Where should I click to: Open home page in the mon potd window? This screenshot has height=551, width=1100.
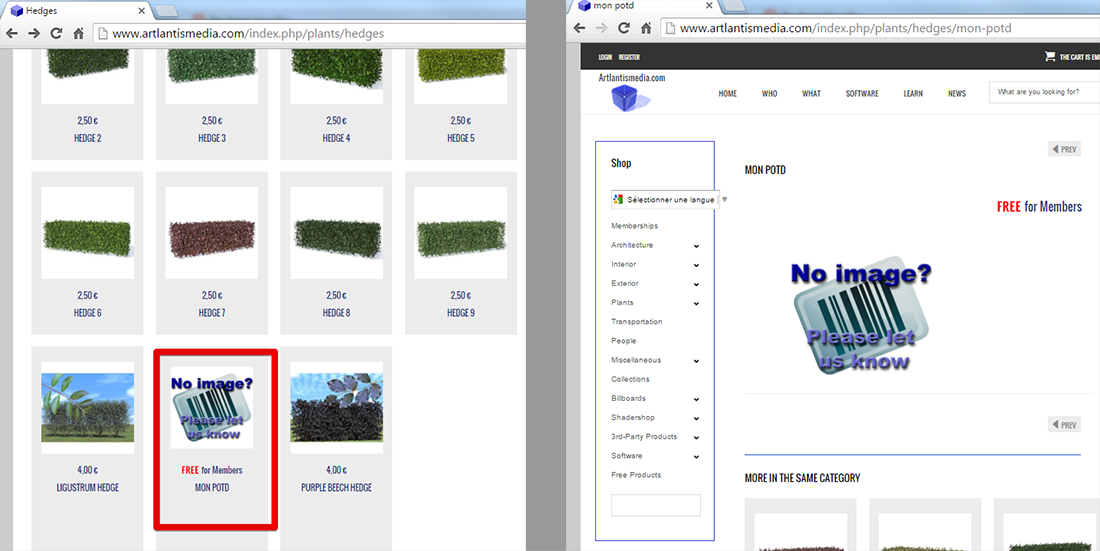[645, 28]
